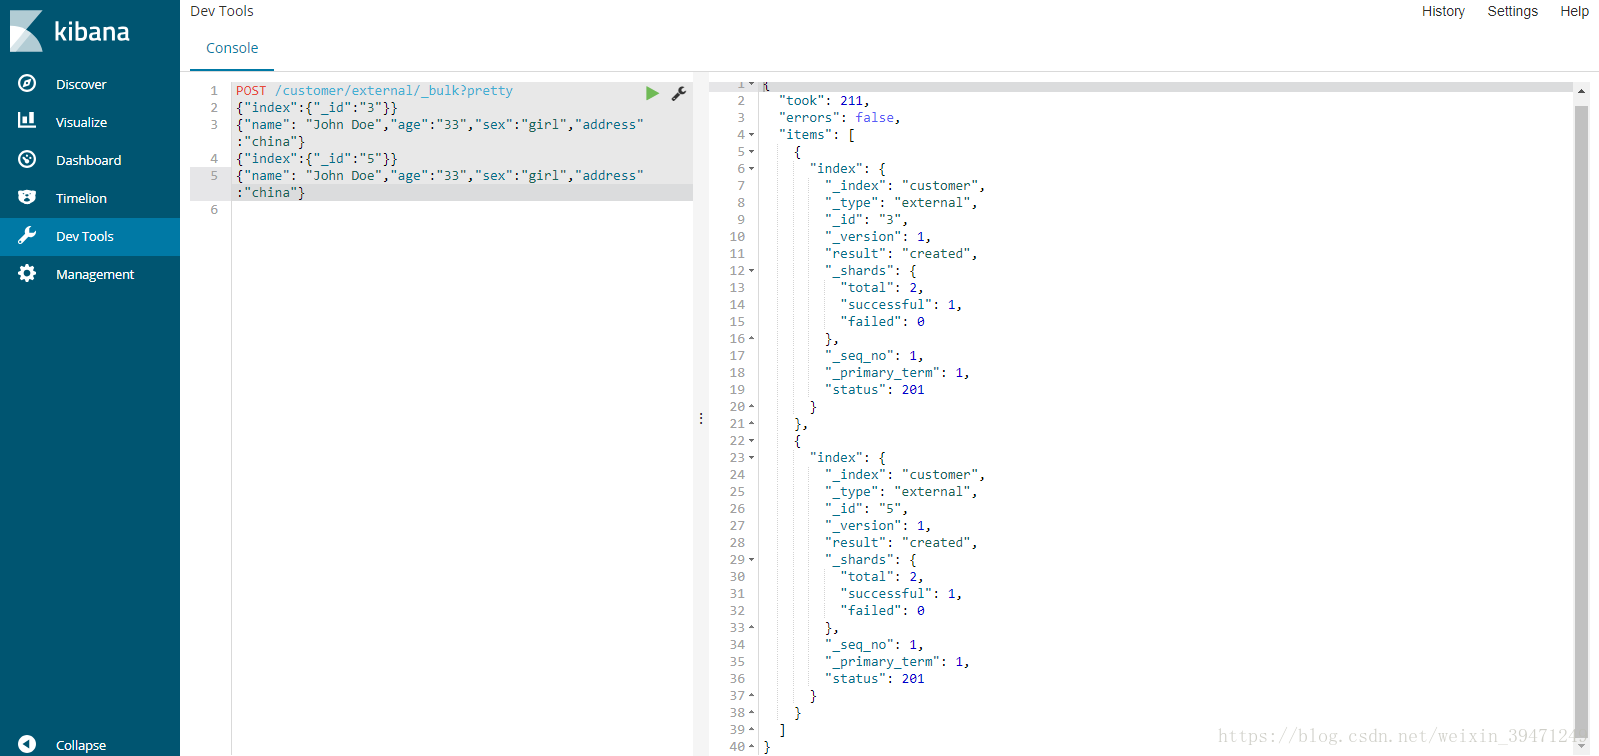Screen dimensions: 1599x756
Task: Open Management from the gear icon
Action: click(x=27, y=274)
